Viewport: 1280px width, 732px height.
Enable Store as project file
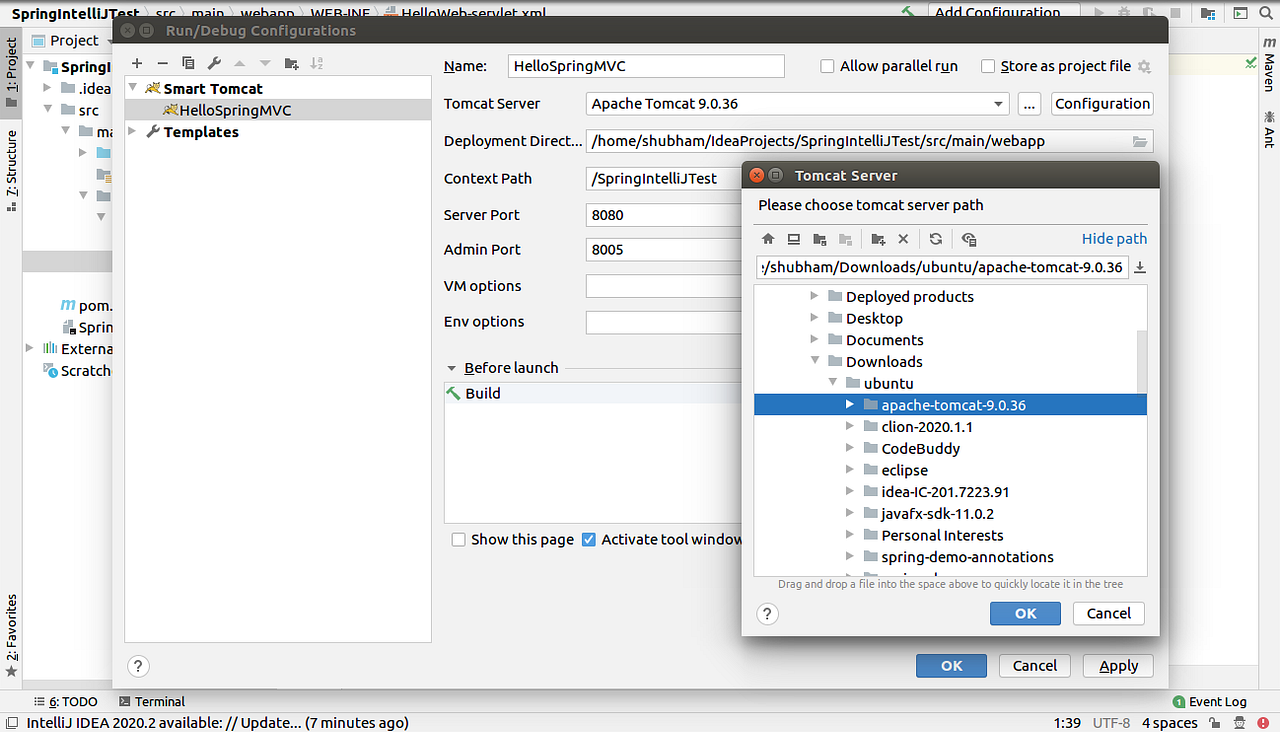pyautogui.click(x=989, y=66)
